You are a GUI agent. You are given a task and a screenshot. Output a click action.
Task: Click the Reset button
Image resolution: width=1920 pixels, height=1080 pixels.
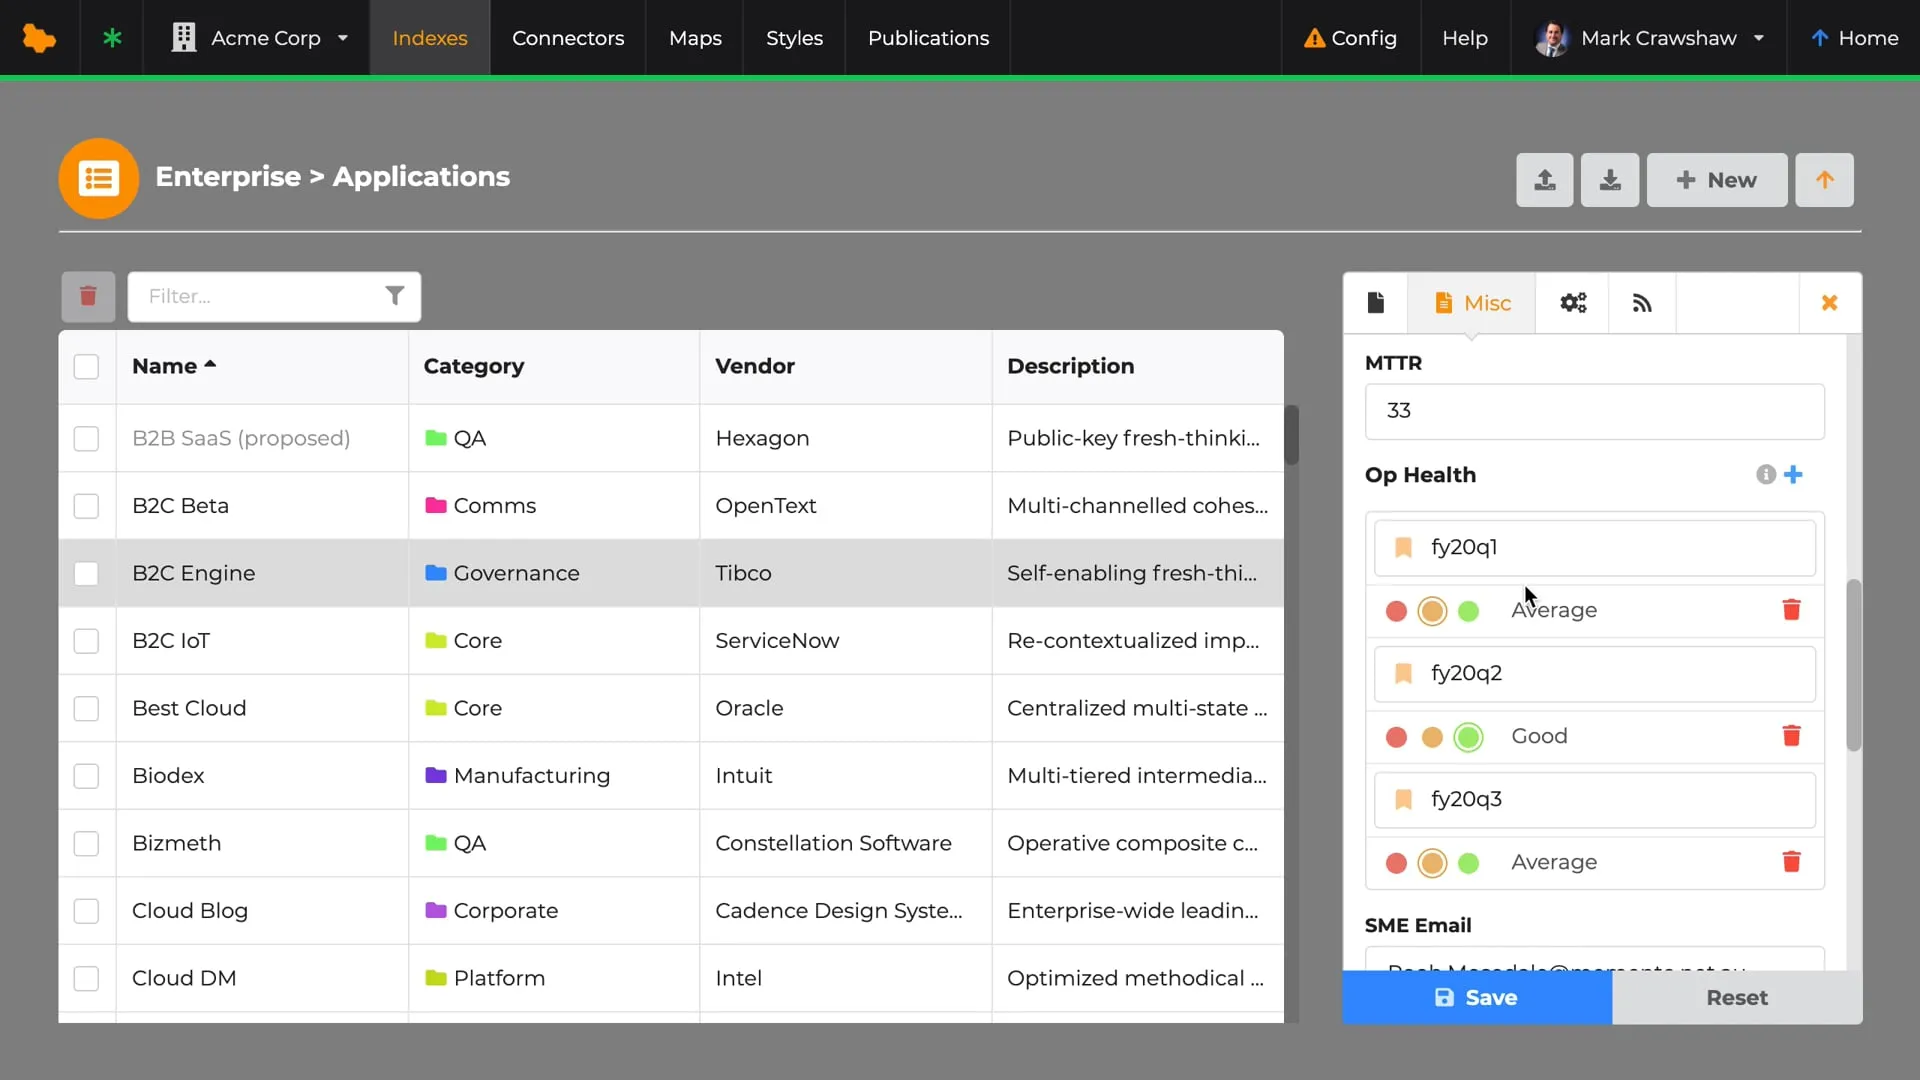pyautogui.click(x=1736, y=998)
